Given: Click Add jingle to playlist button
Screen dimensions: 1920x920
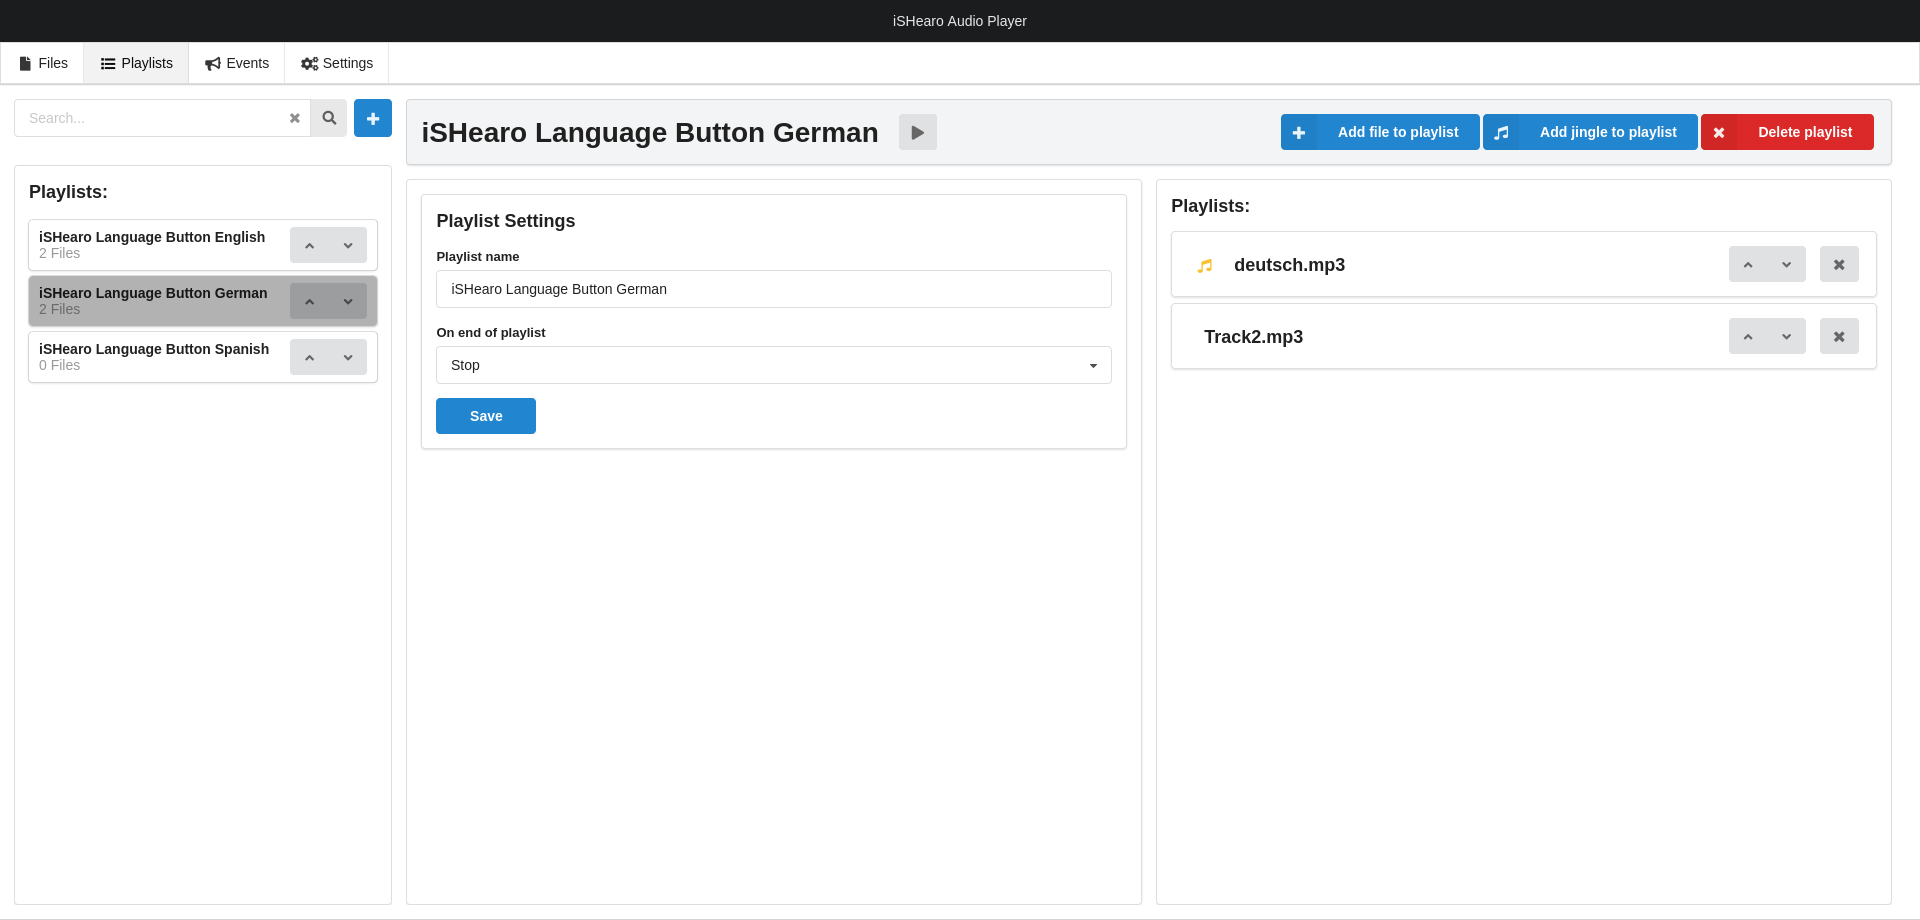Looking at the screenshot, I should coord(1590,132).
